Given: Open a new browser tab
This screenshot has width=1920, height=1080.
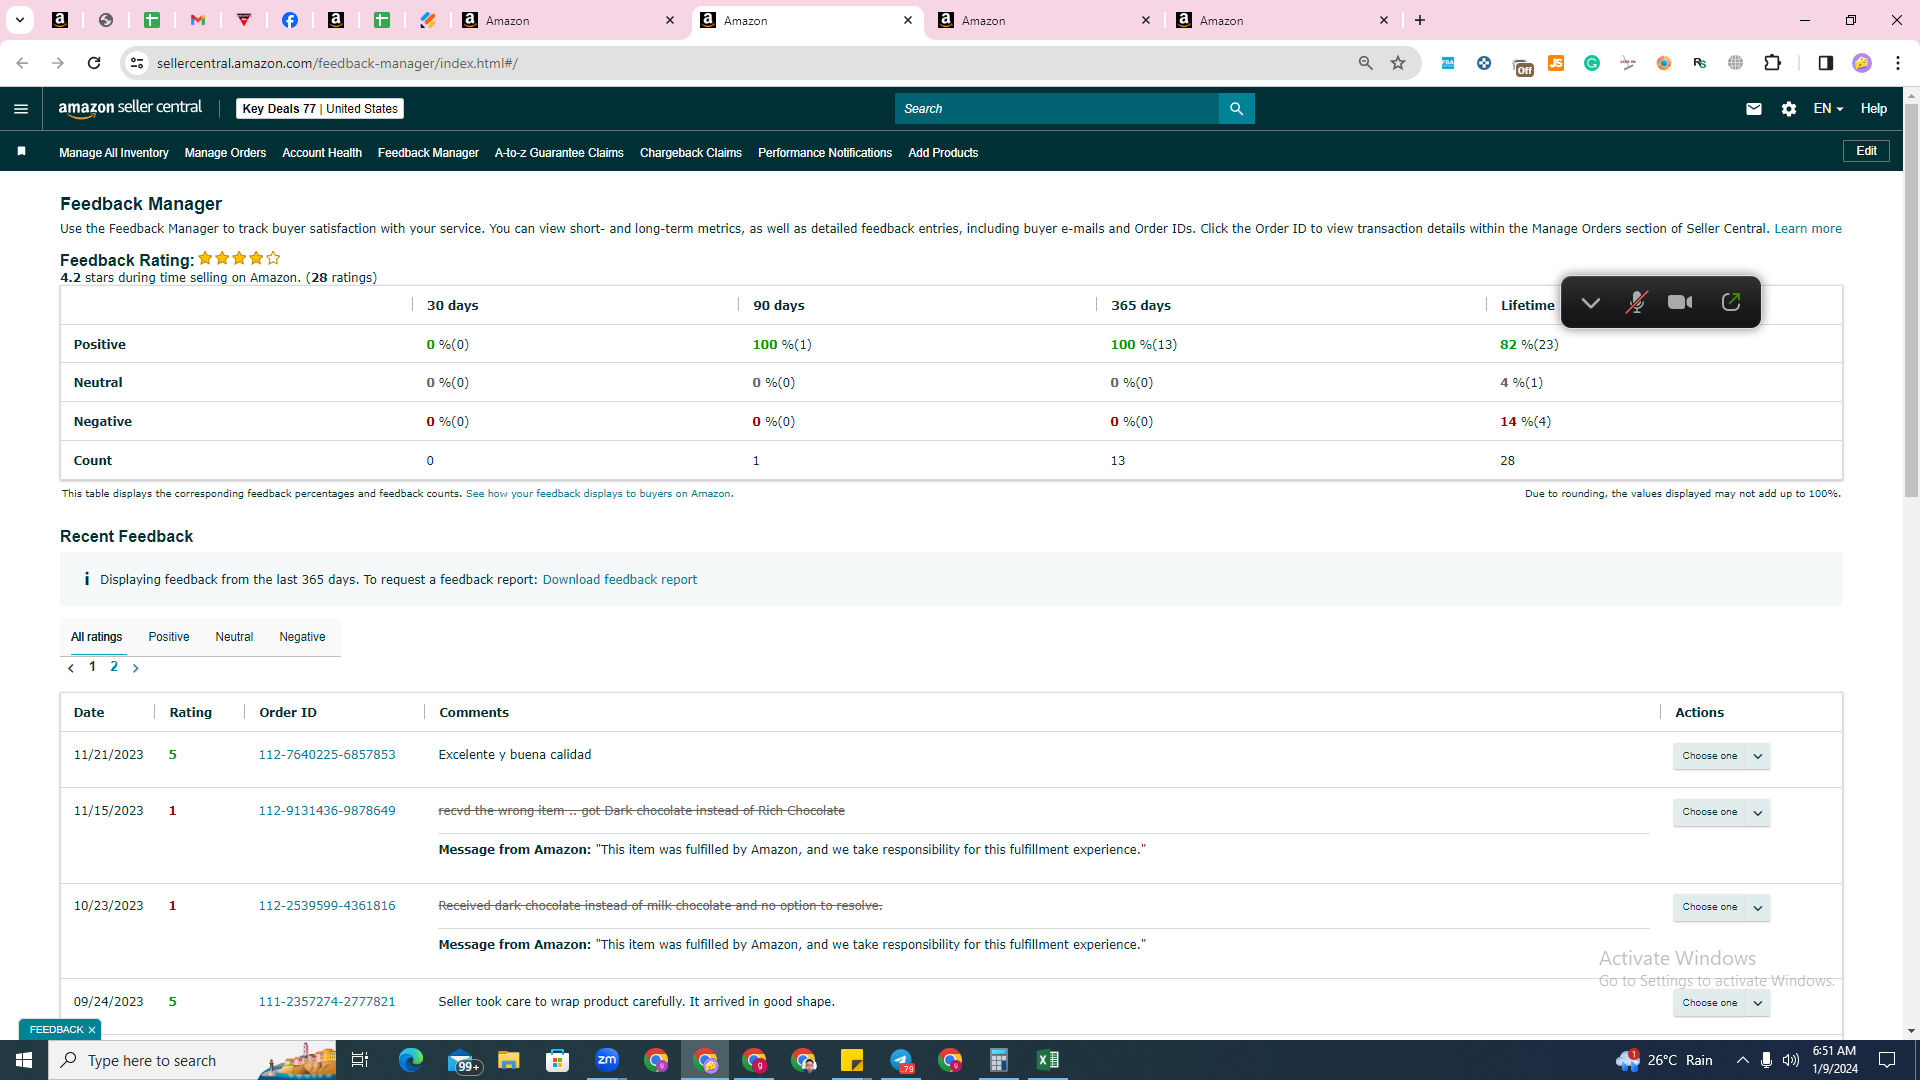Looking at the screenshot, I should tap(1420, 20).
